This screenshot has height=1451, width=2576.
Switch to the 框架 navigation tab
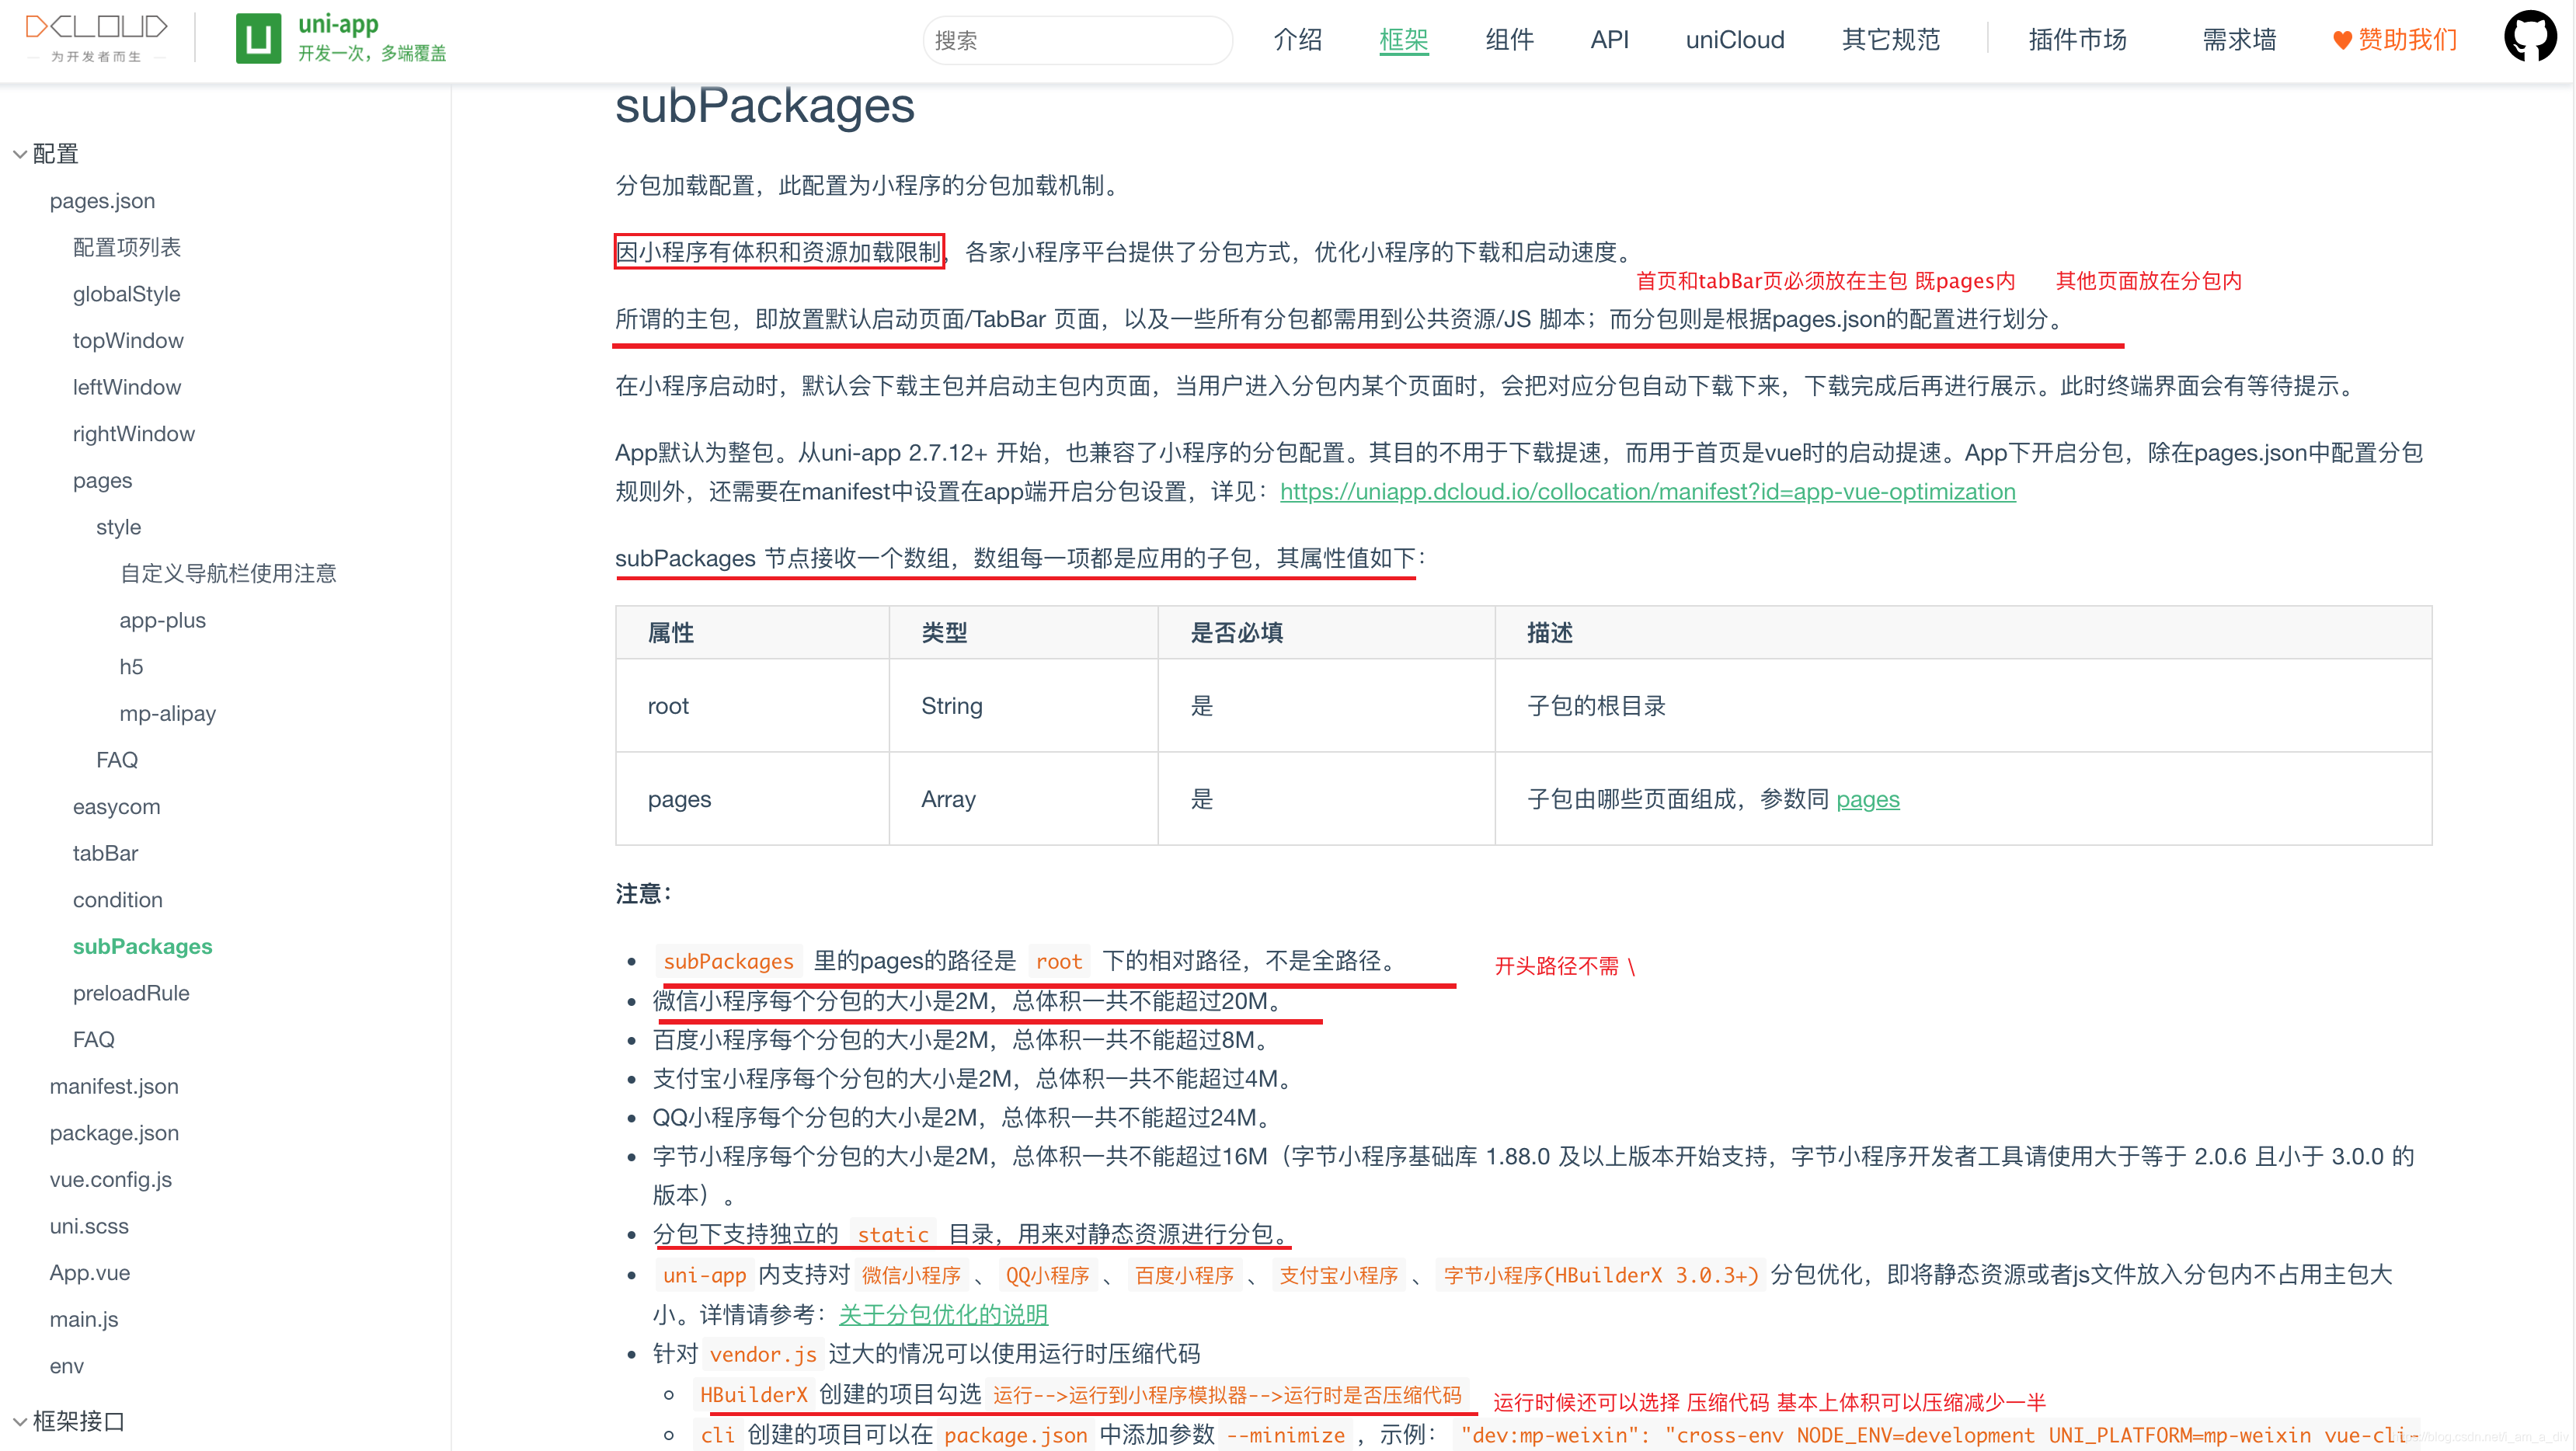click(x=1403, y=40)
